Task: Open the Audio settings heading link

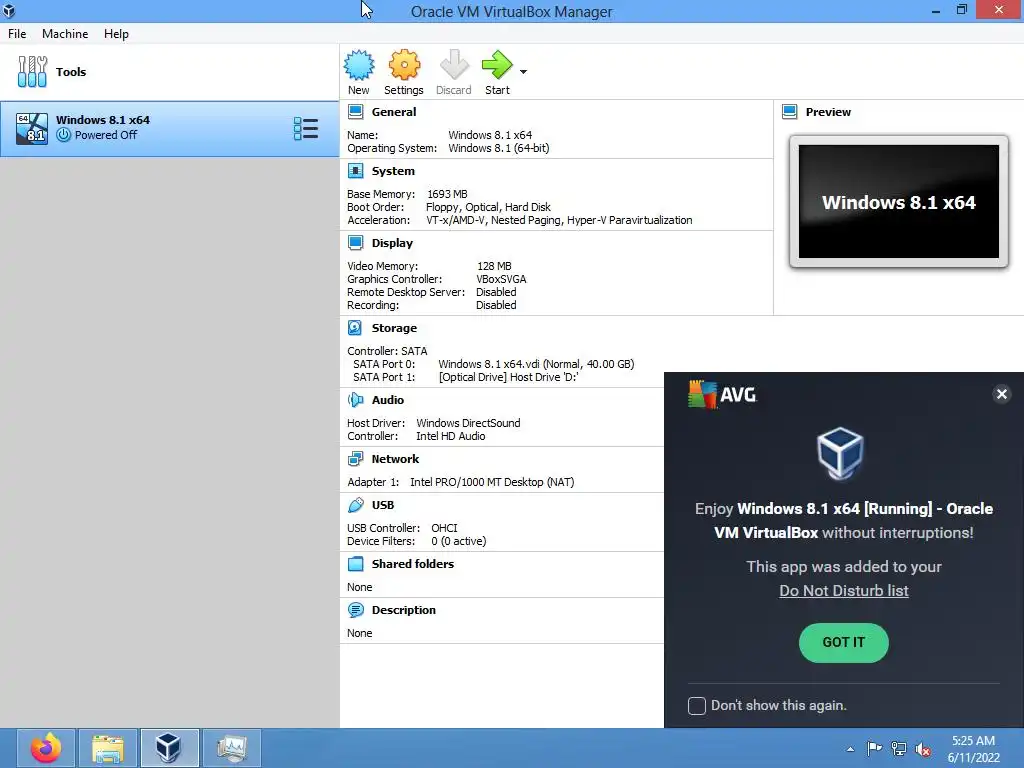Action: click(x=388, y=400)
